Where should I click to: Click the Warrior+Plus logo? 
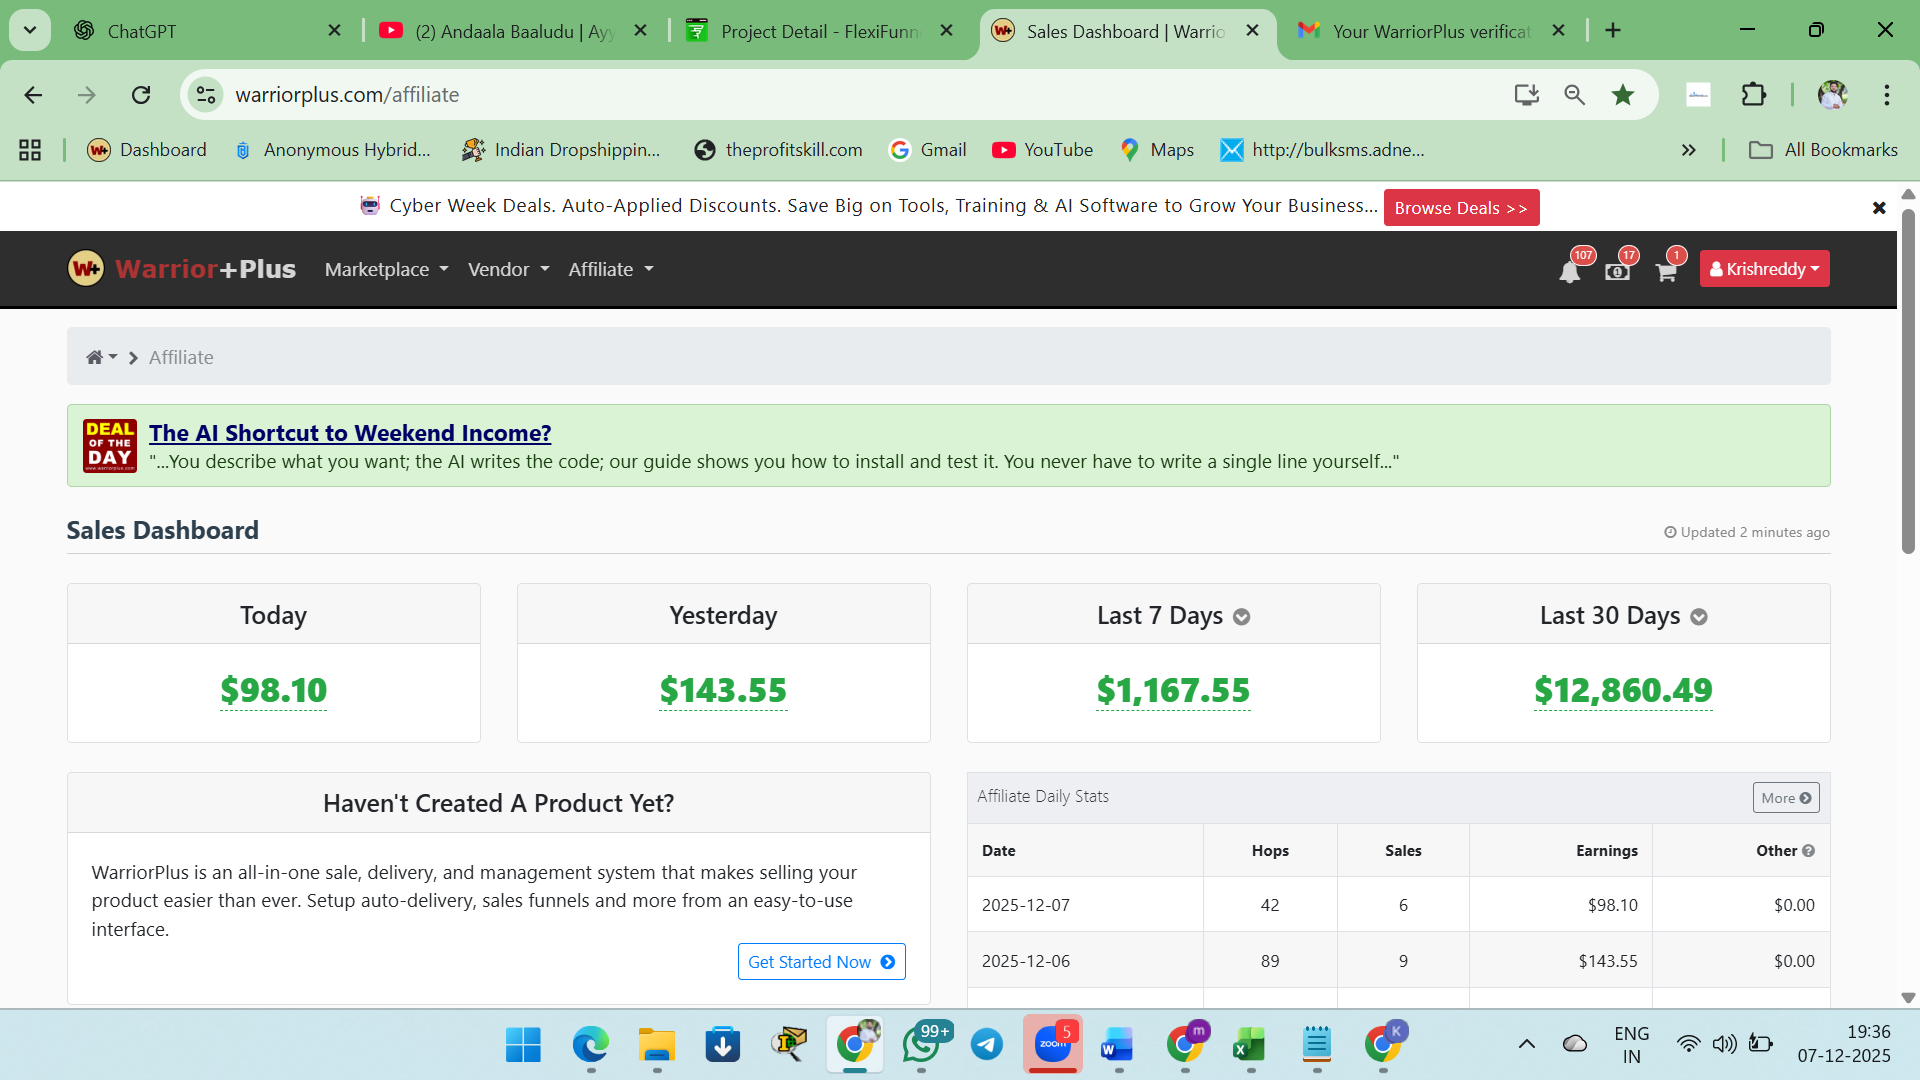182,269
